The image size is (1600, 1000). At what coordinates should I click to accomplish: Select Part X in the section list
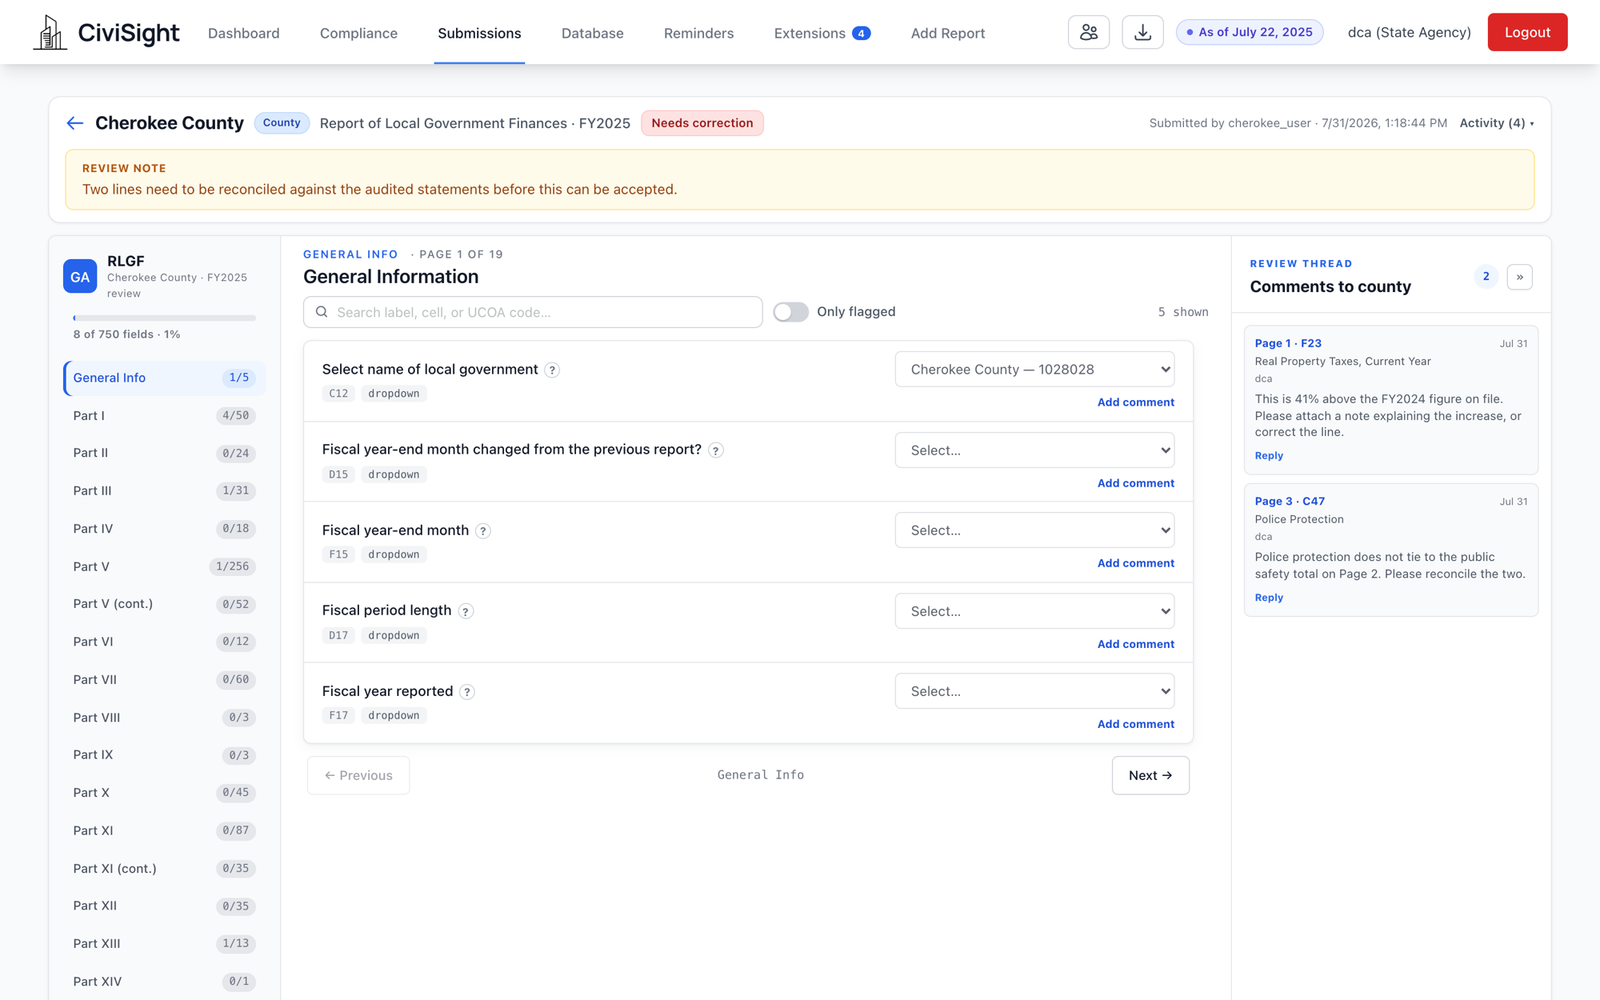coord(164,793)
